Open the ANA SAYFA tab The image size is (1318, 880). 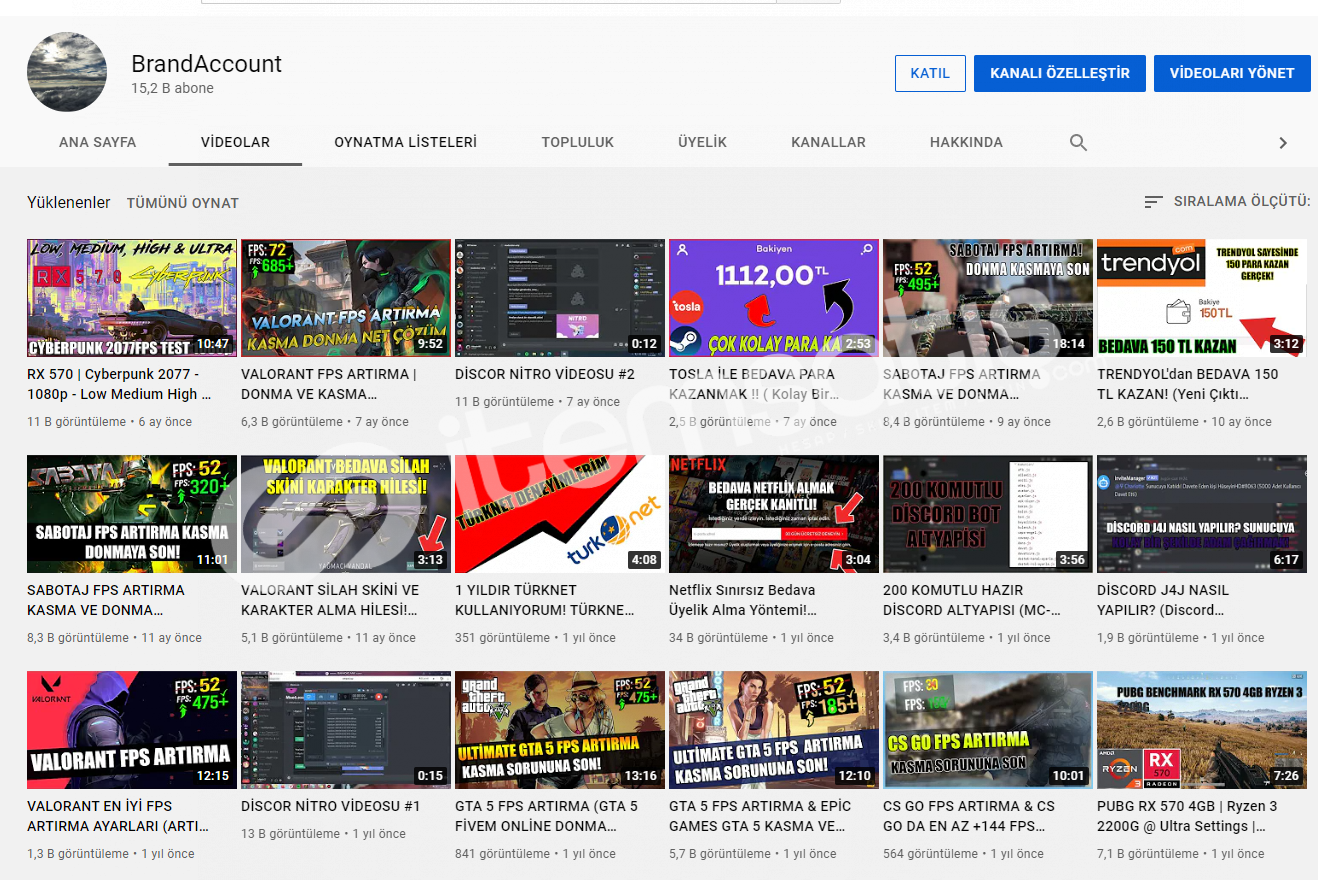tap(98, 142)
